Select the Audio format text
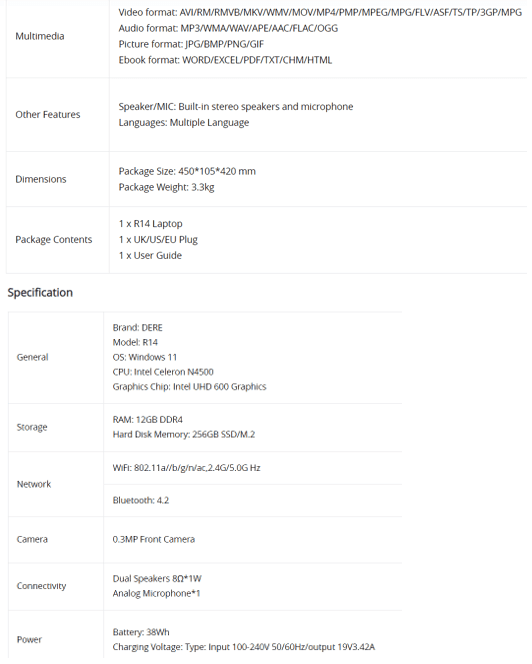Viewport: 532px width, 664px height. click(228, 28)
